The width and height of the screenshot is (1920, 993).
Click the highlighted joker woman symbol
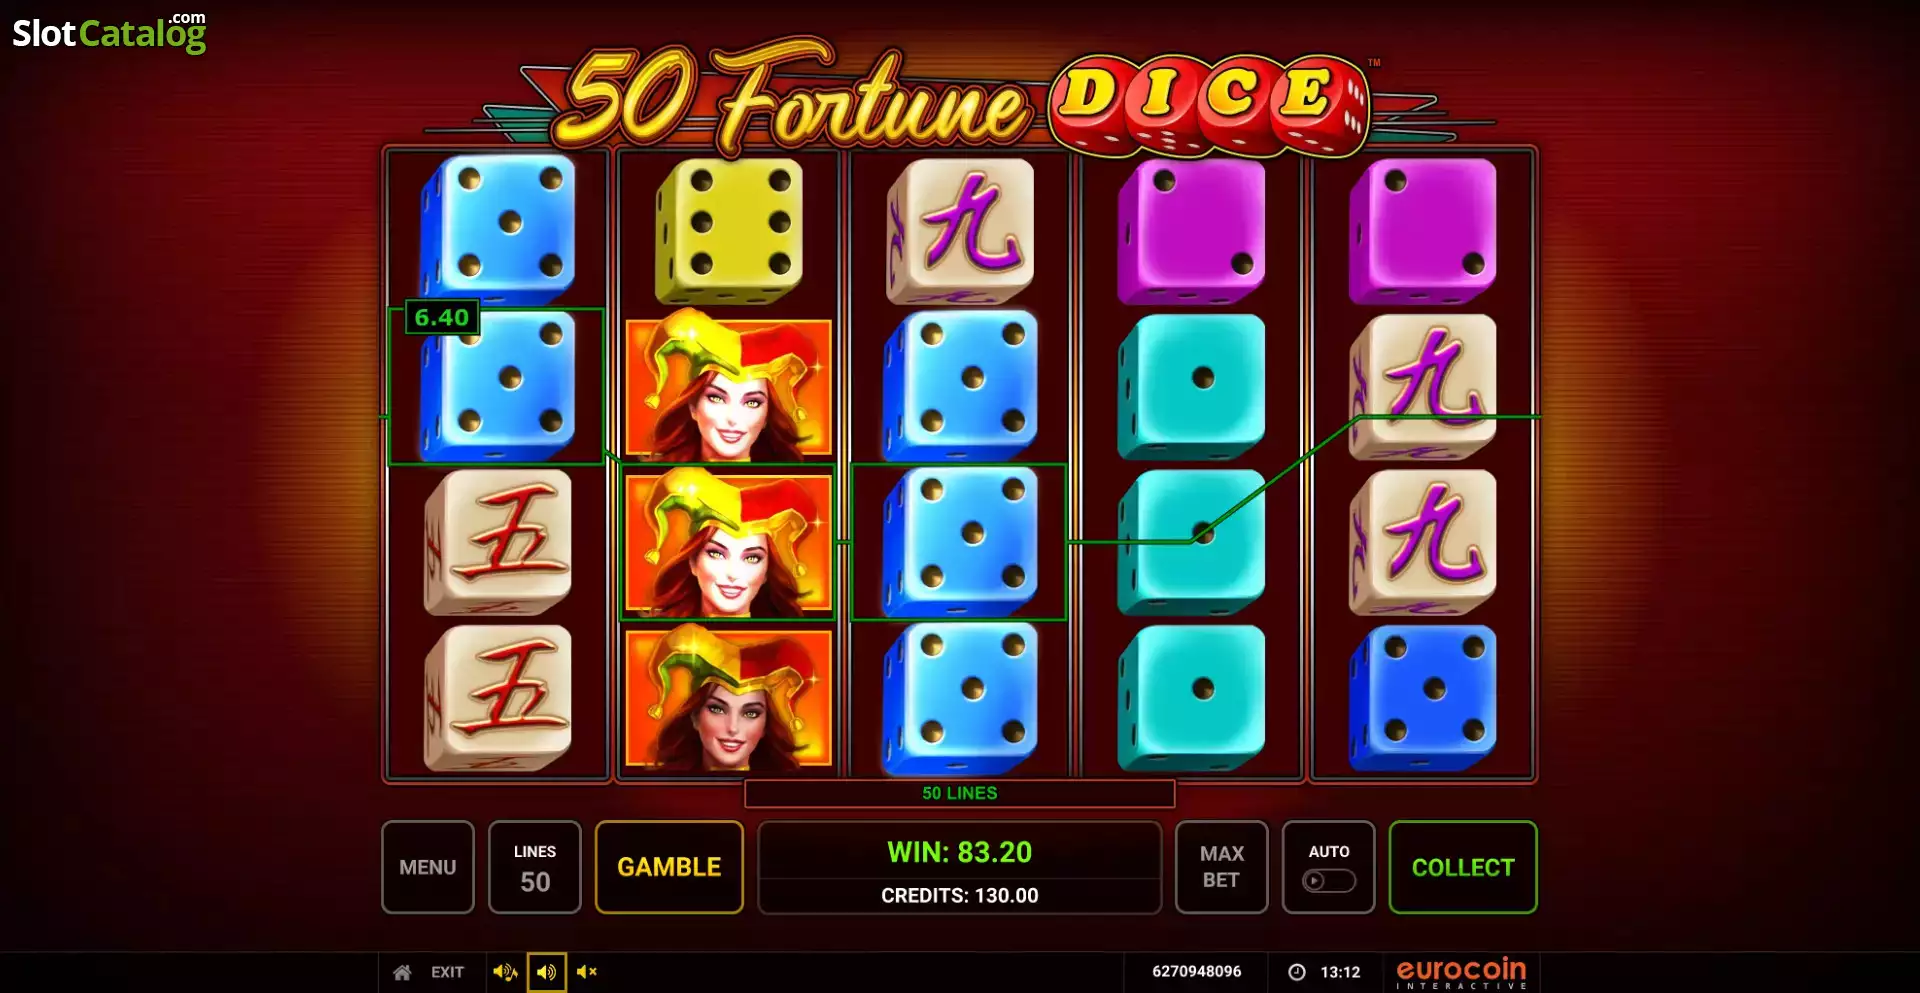coord(729,542)
